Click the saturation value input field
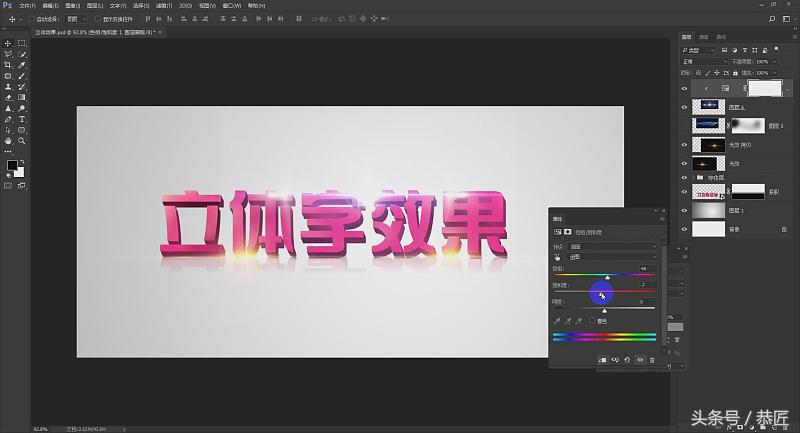Viewport: 800px width, 433px height. point(647,285)
